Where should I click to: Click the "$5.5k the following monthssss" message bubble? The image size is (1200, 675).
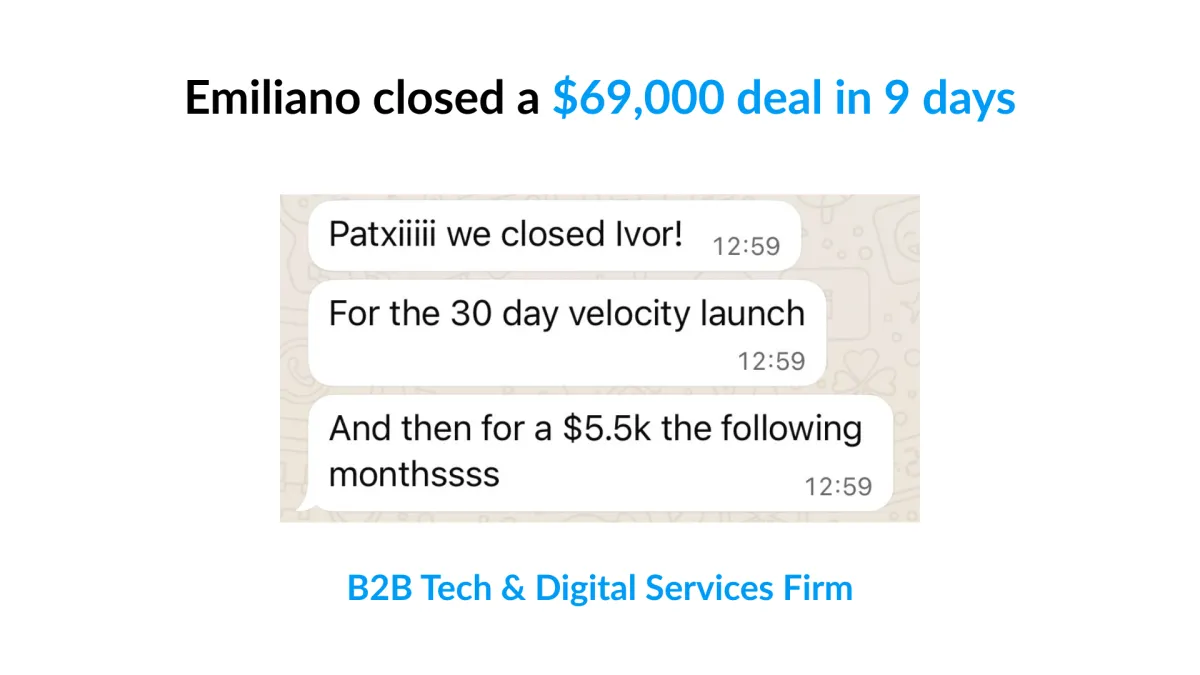[x=599, y=453]
